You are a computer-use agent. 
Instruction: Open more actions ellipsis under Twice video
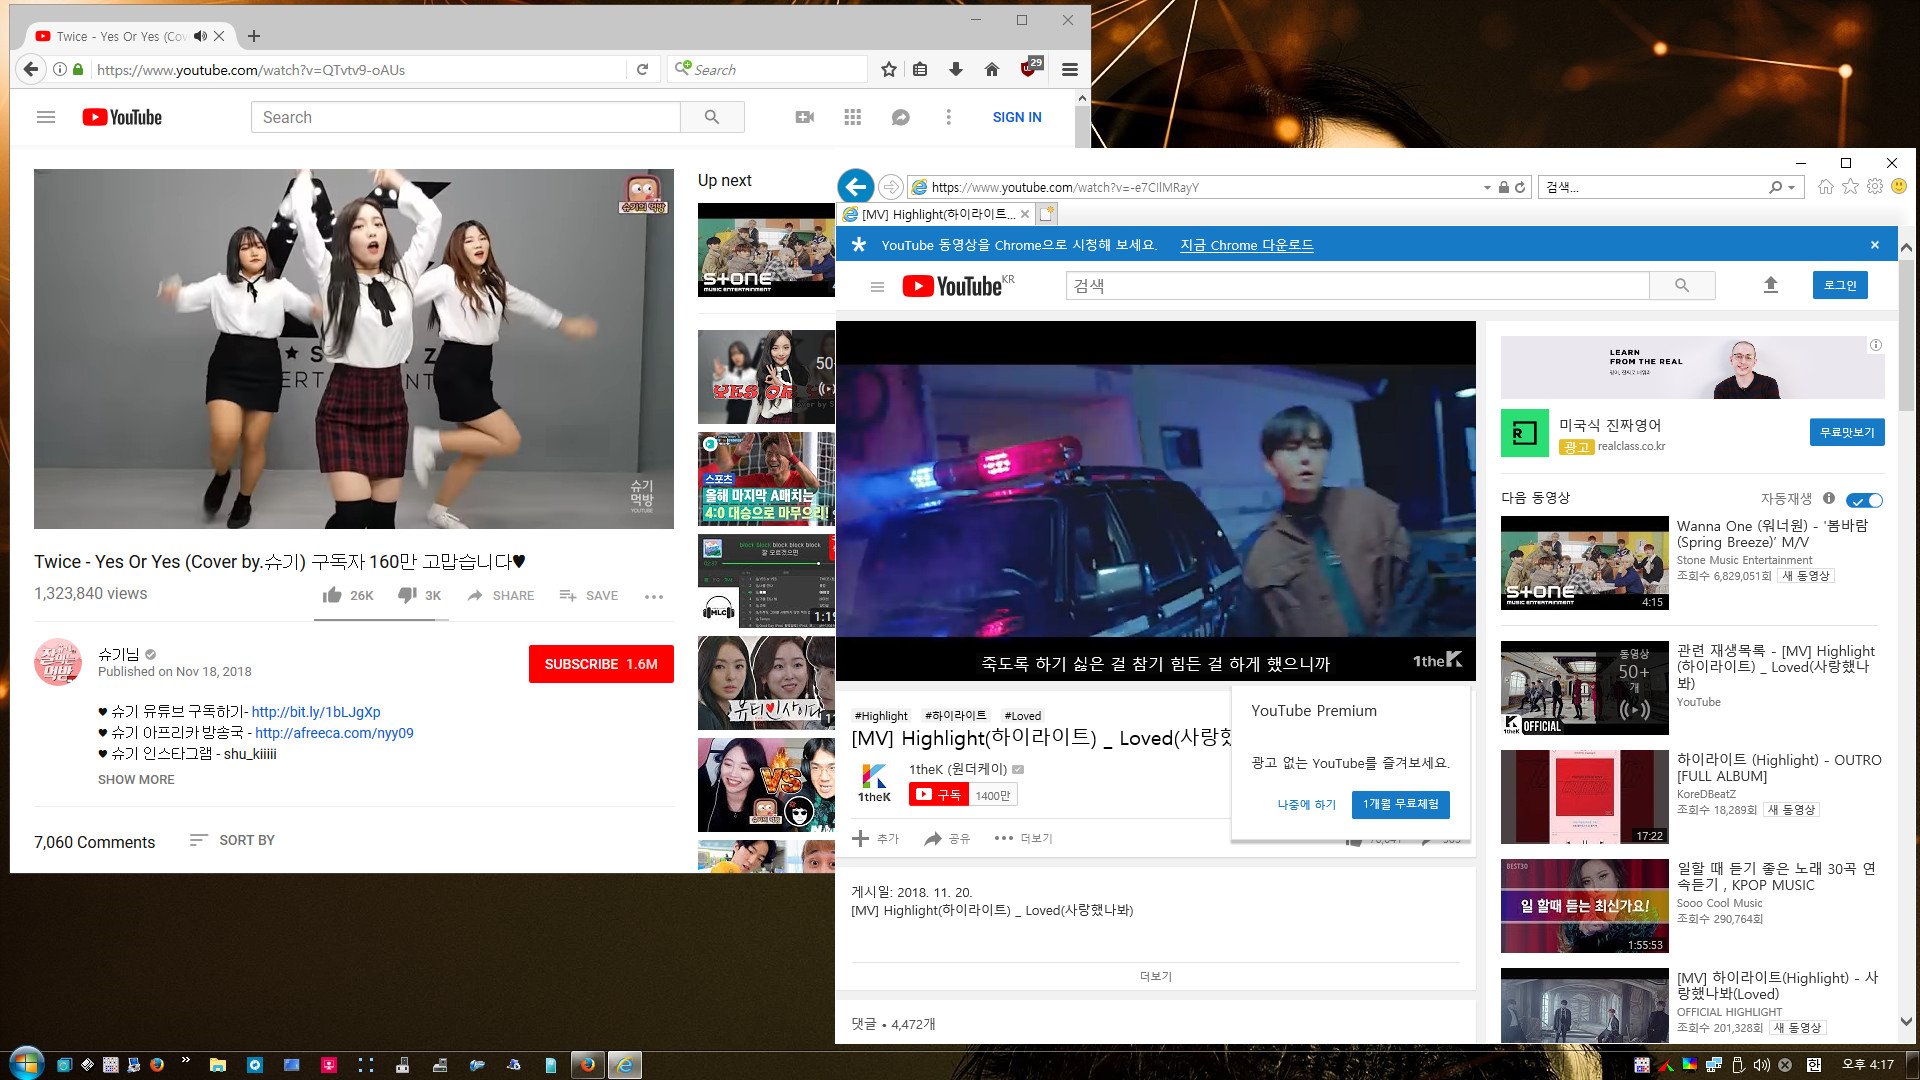point(654,596)
